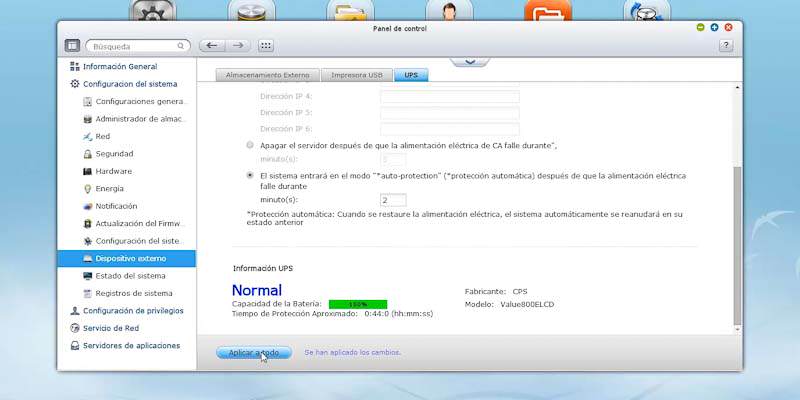Select auto-protection mode radio option

[250, 175]
